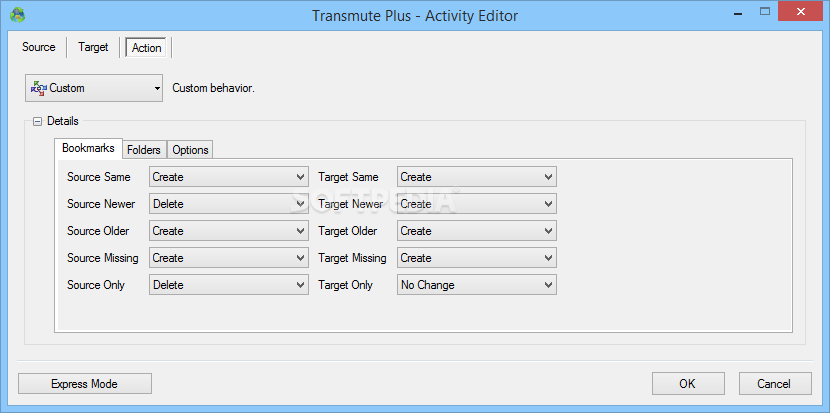Select the Action tab
Screen dimensions: 830x413
click(146, 48)
